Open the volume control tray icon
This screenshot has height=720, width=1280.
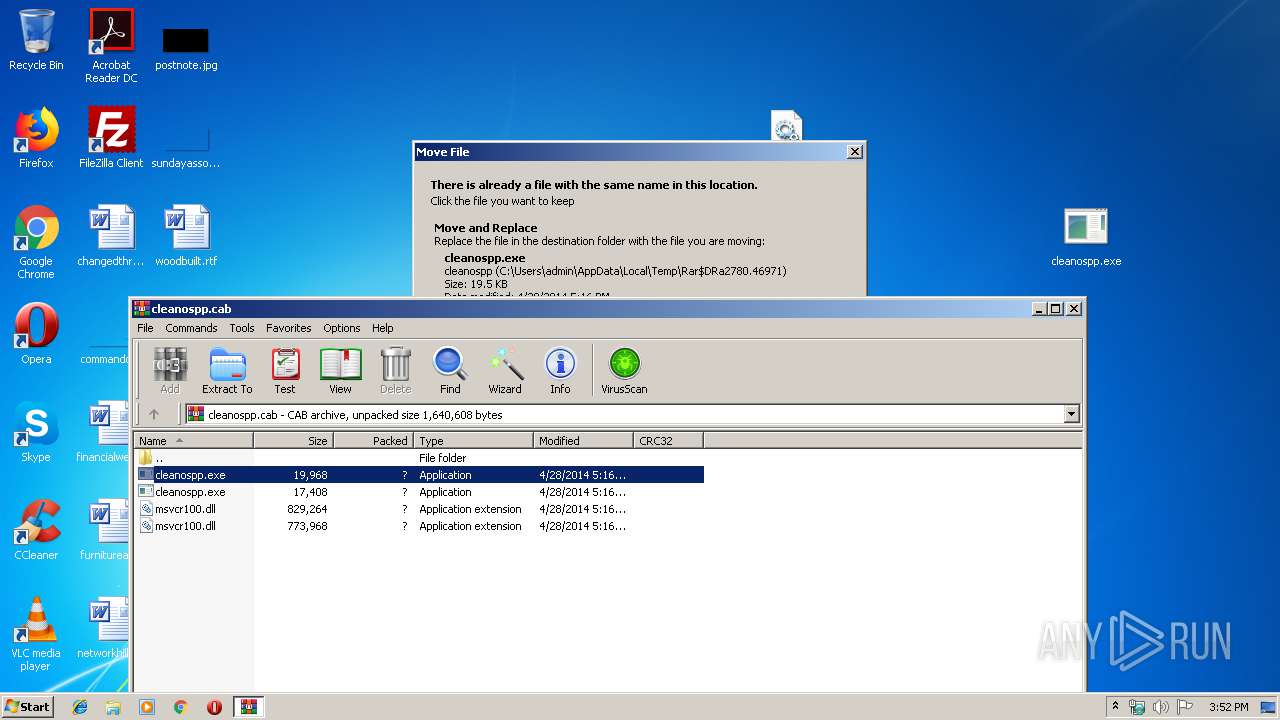pos(1160,707)
